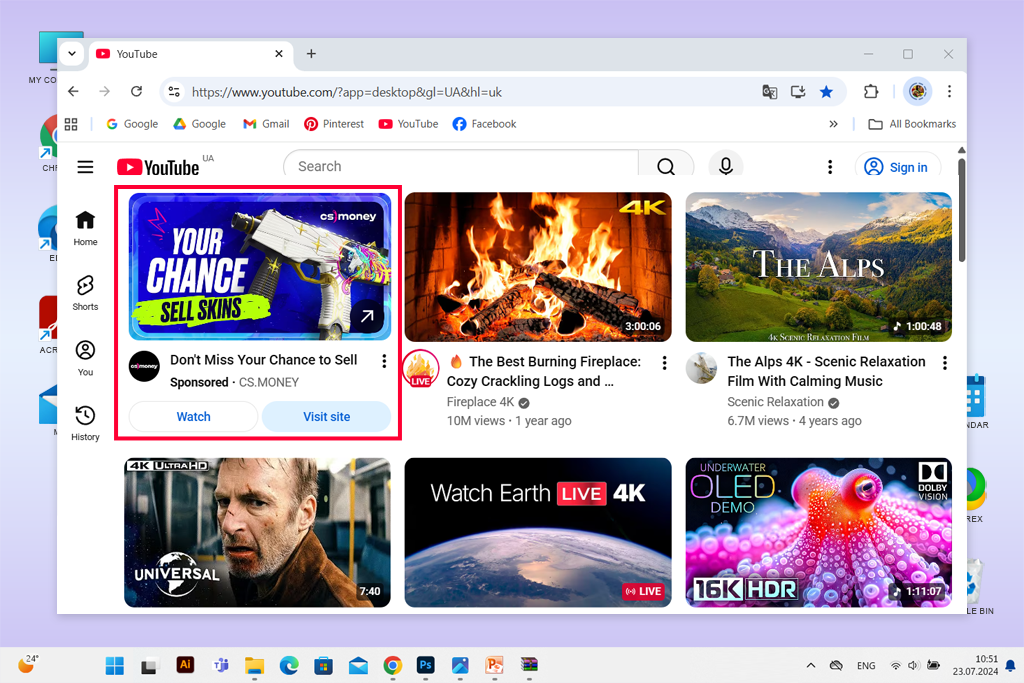1024x683 pixels.
Task: Click the YouTube logo in page header
Action: 158,167
